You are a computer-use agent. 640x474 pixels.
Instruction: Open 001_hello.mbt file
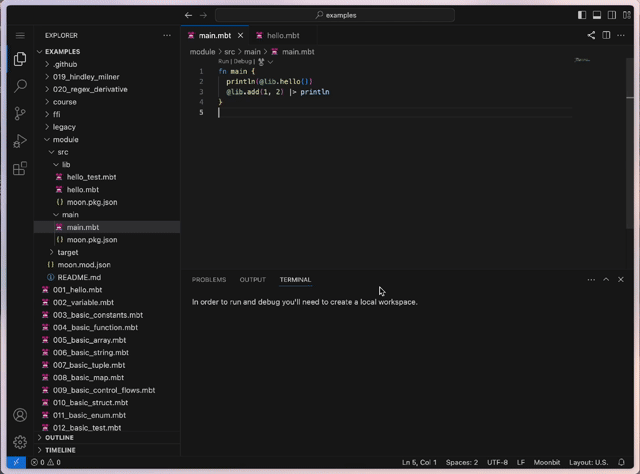(x=107, y=290)
